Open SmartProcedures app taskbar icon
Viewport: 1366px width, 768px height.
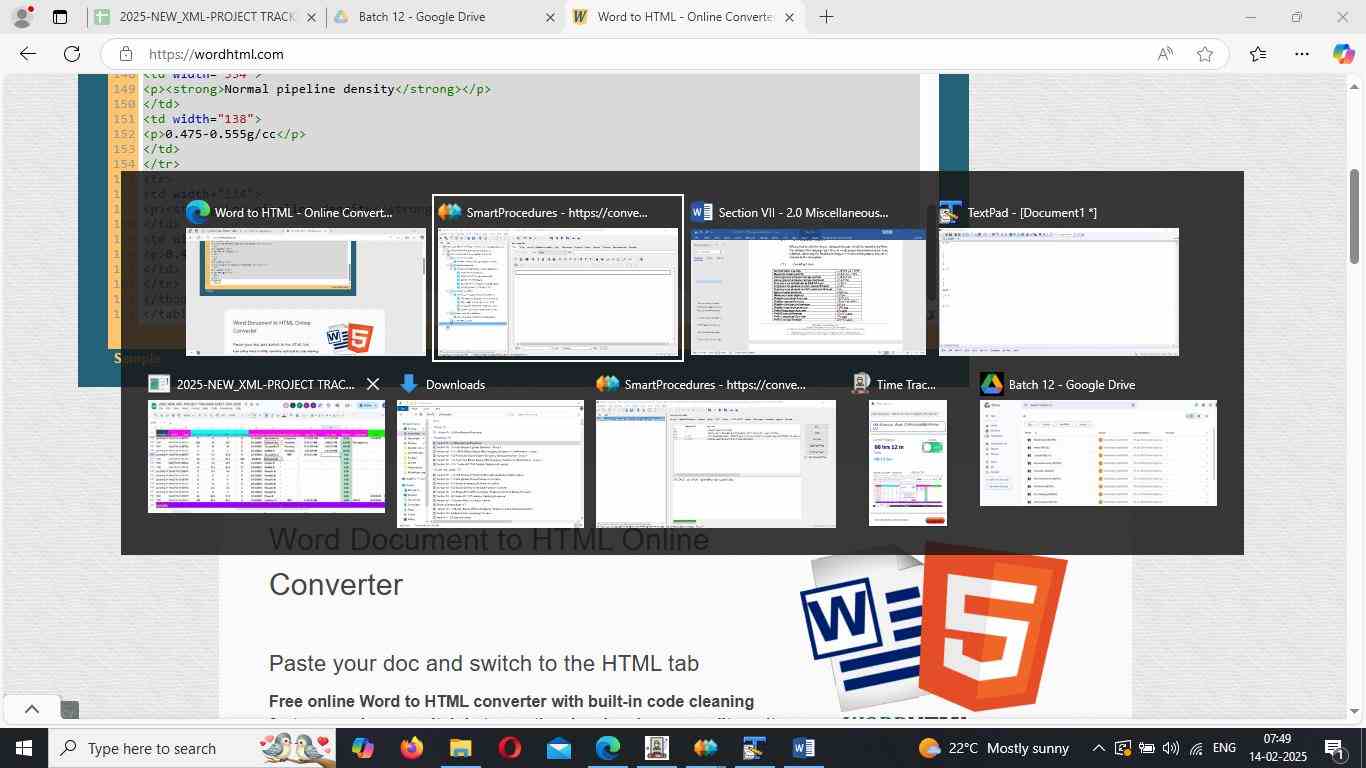click(706, 748)
